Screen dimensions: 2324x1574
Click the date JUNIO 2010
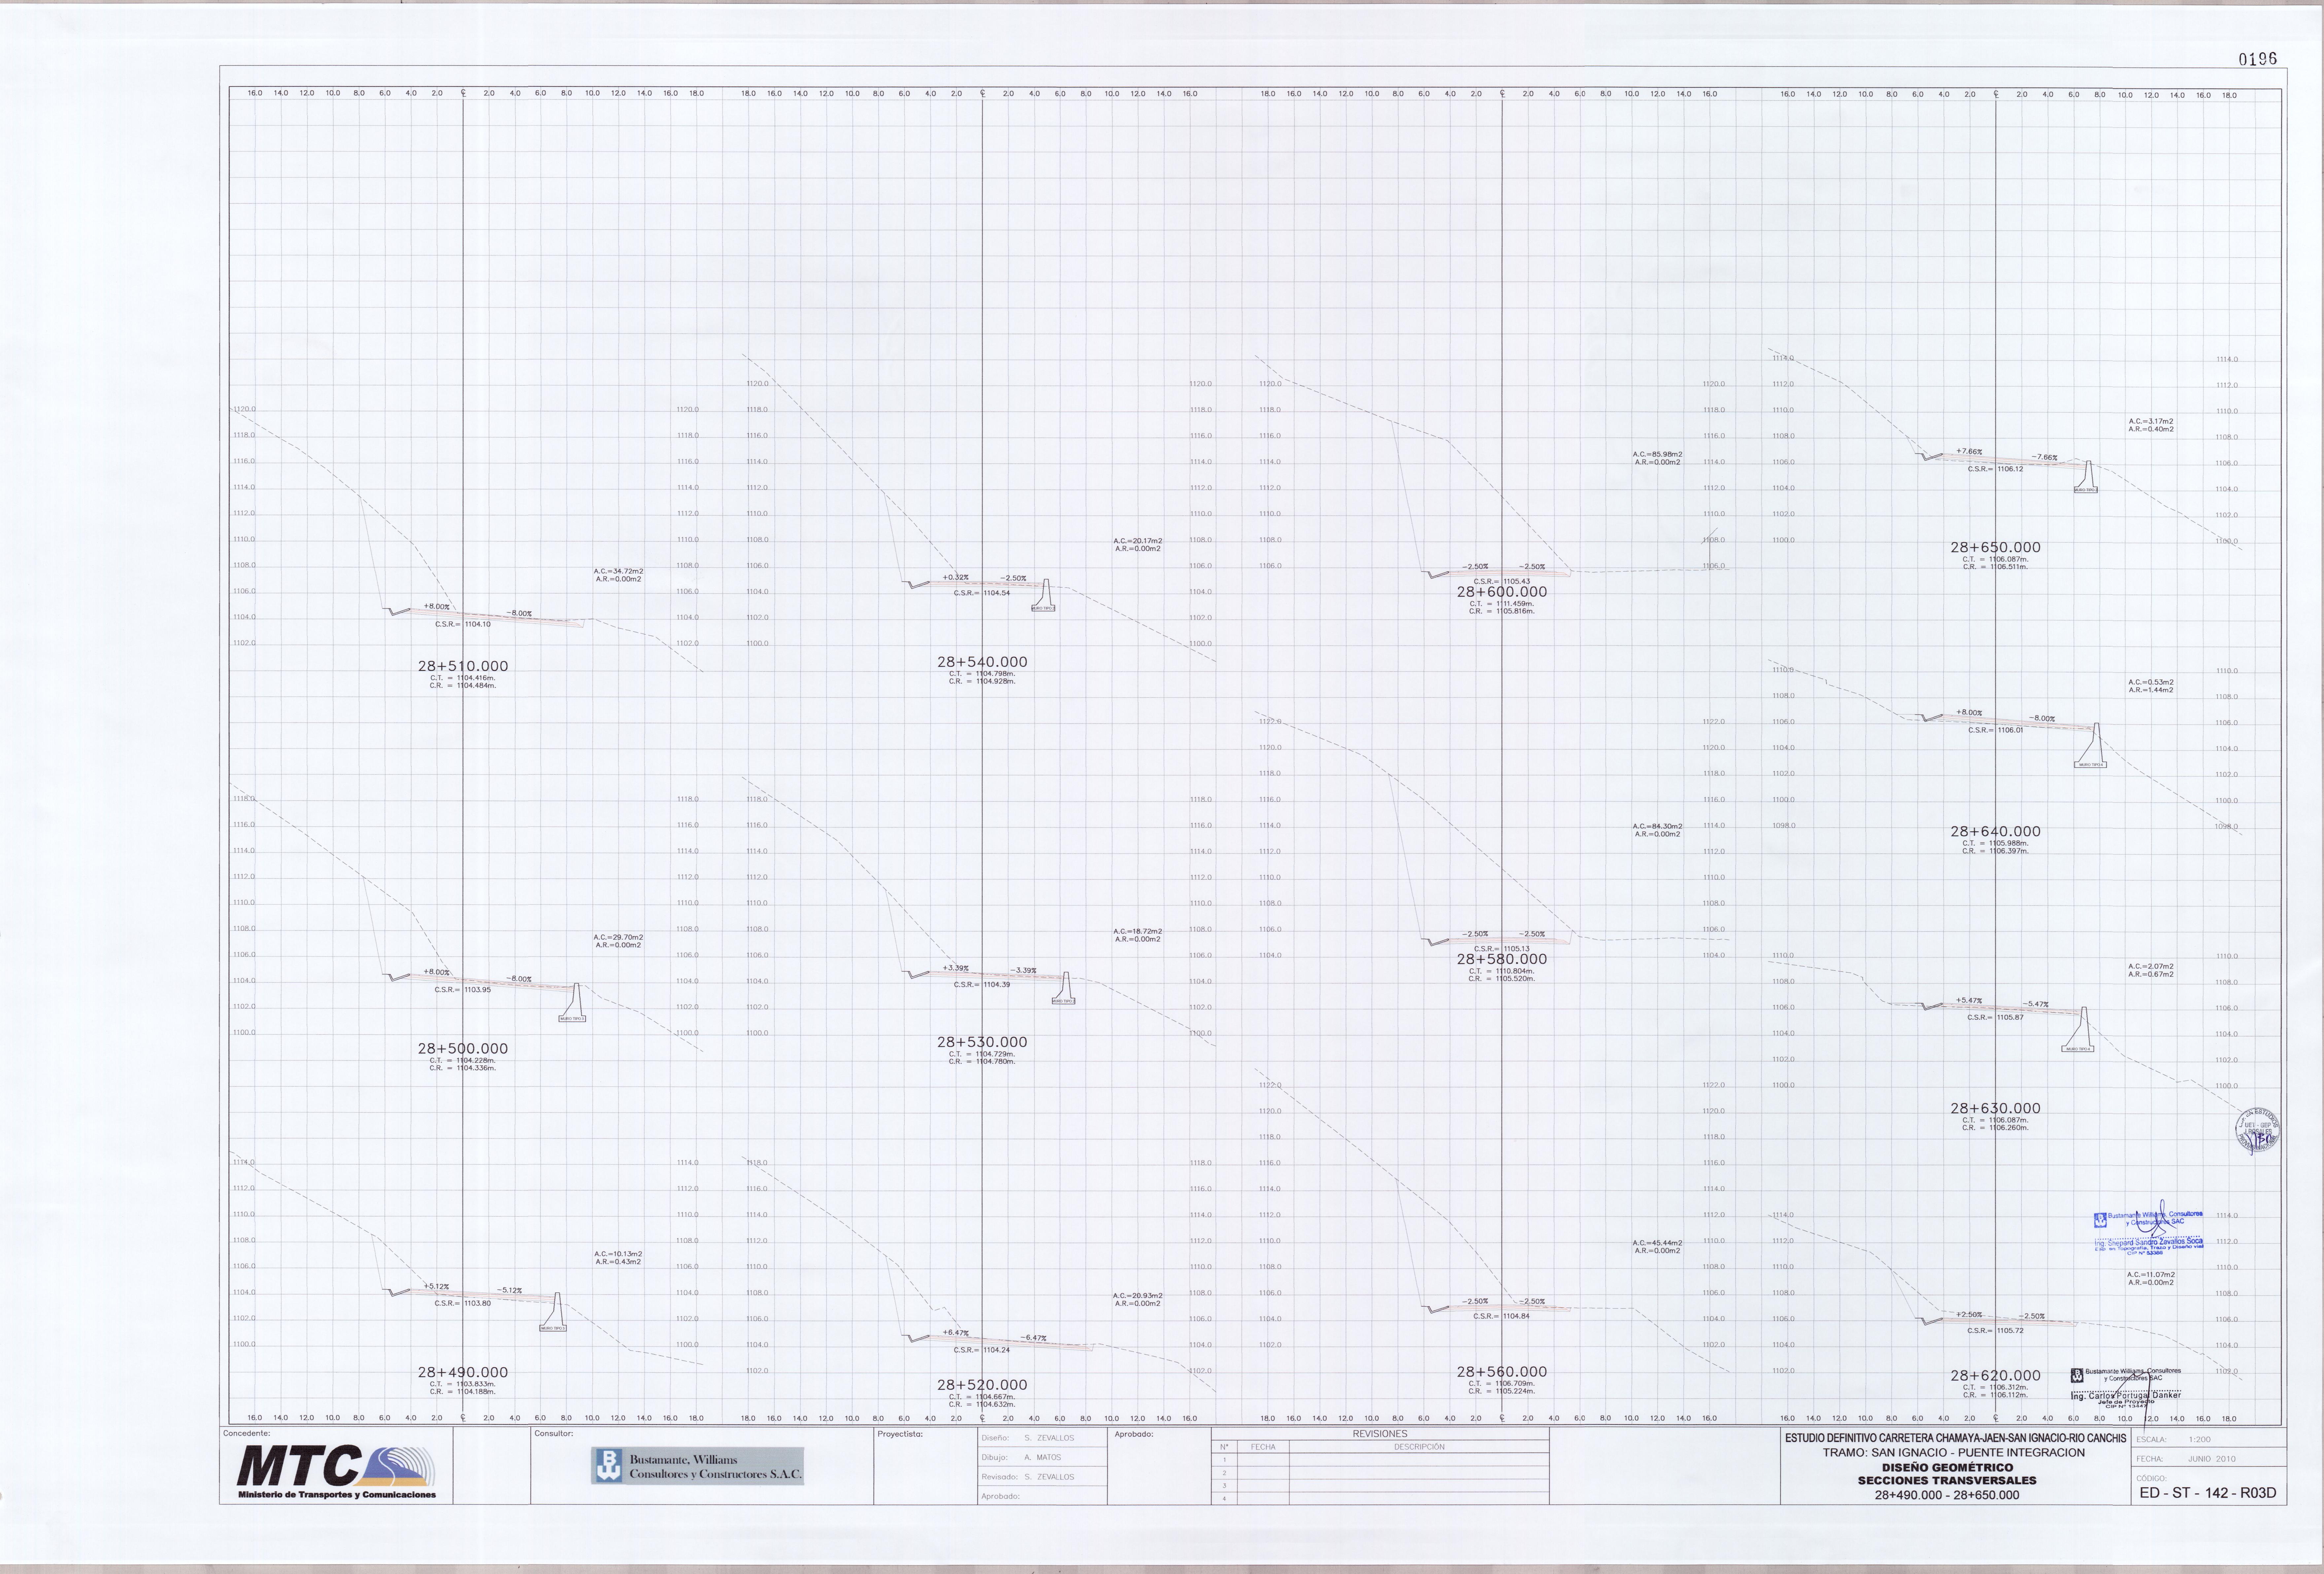pyautogui.click(x=2212, y=1459)
